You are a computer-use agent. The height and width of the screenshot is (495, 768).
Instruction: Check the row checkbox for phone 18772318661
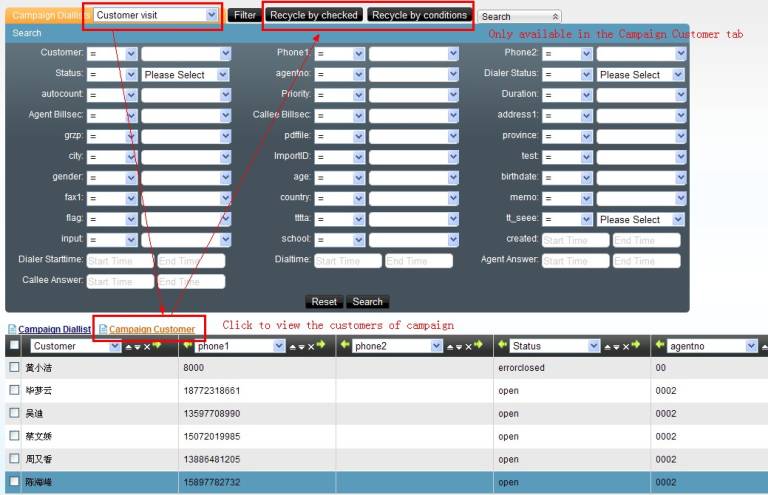(x=14, y=391)
